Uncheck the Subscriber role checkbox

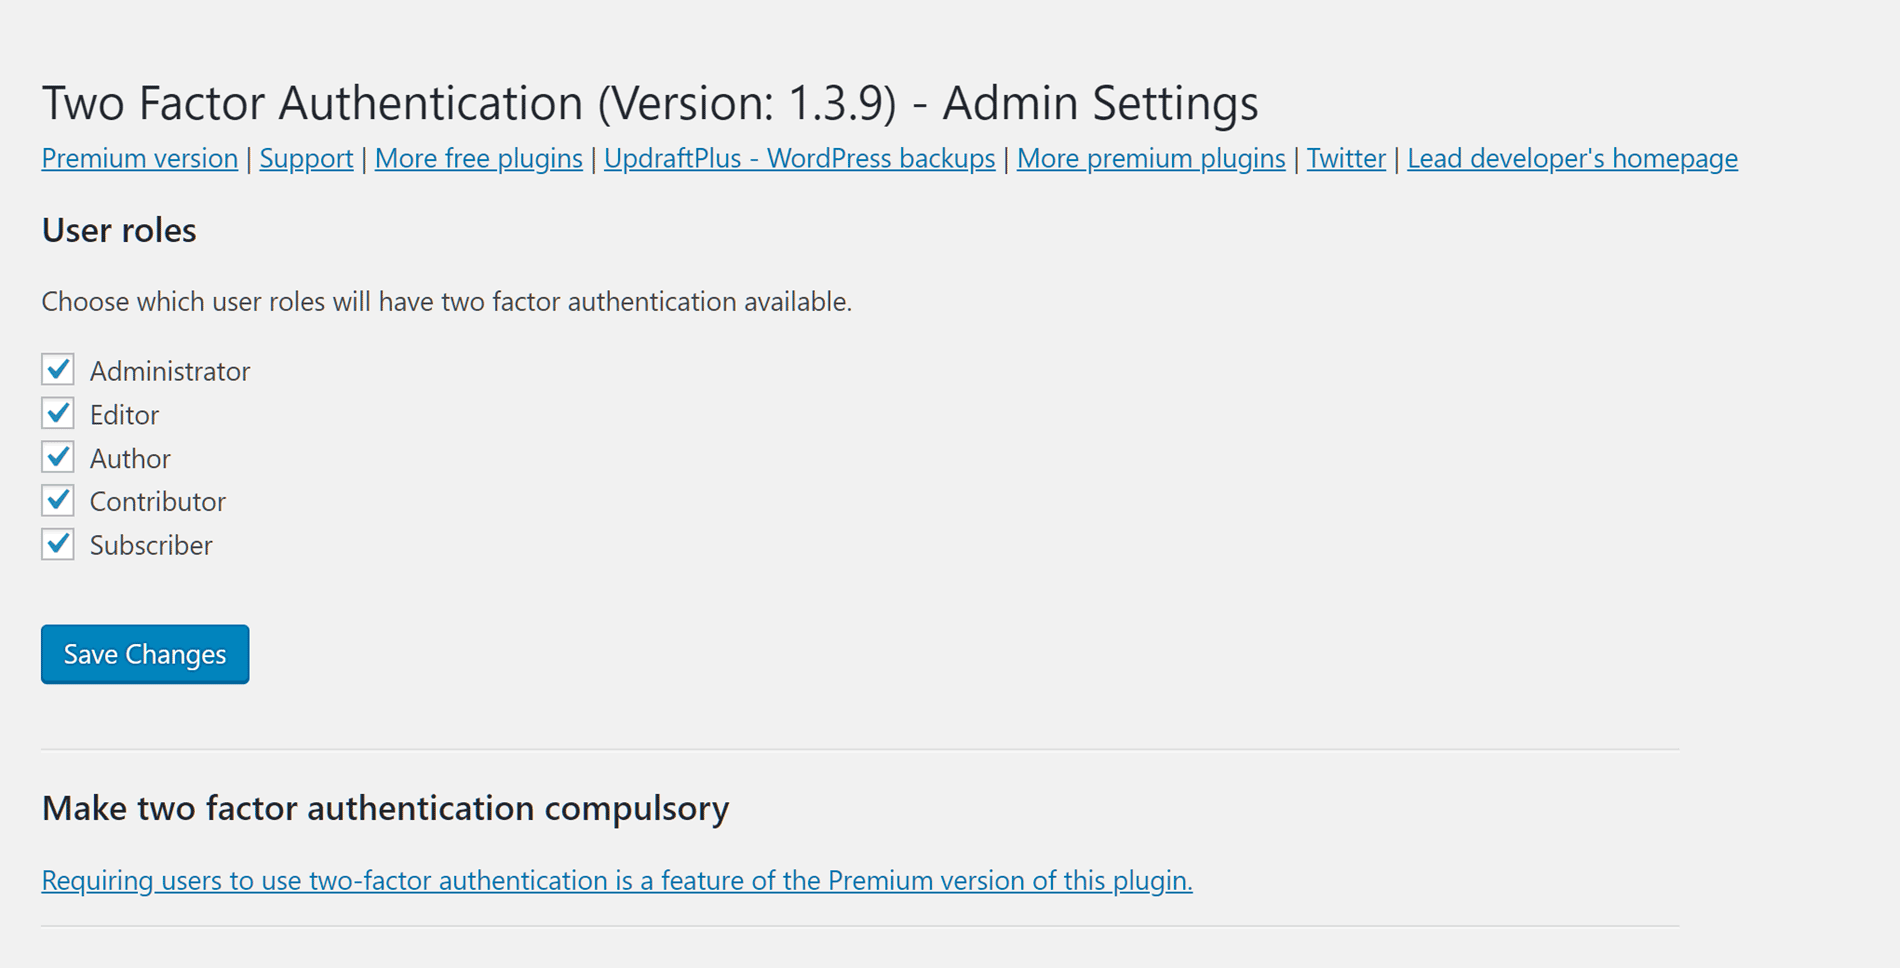click(x=58, y=544)
